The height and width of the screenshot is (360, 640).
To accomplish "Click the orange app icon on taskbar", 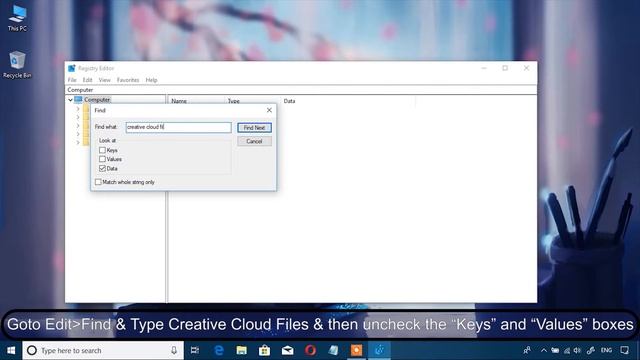I will [356, 350].
